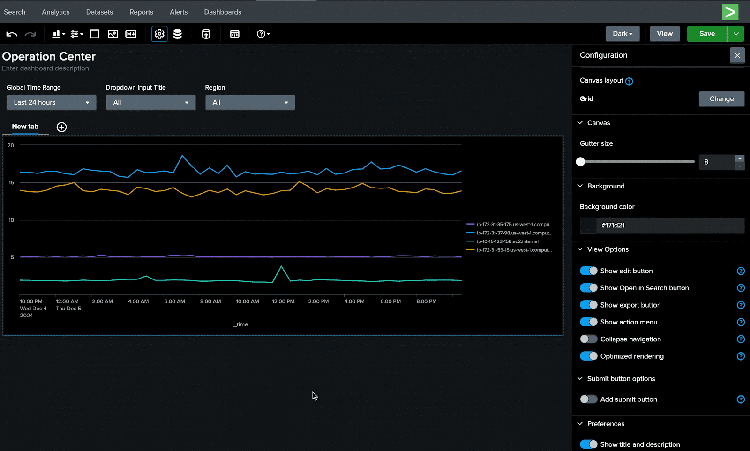
Task: Click the Canvas layout info icon
Action: point(629,81)
